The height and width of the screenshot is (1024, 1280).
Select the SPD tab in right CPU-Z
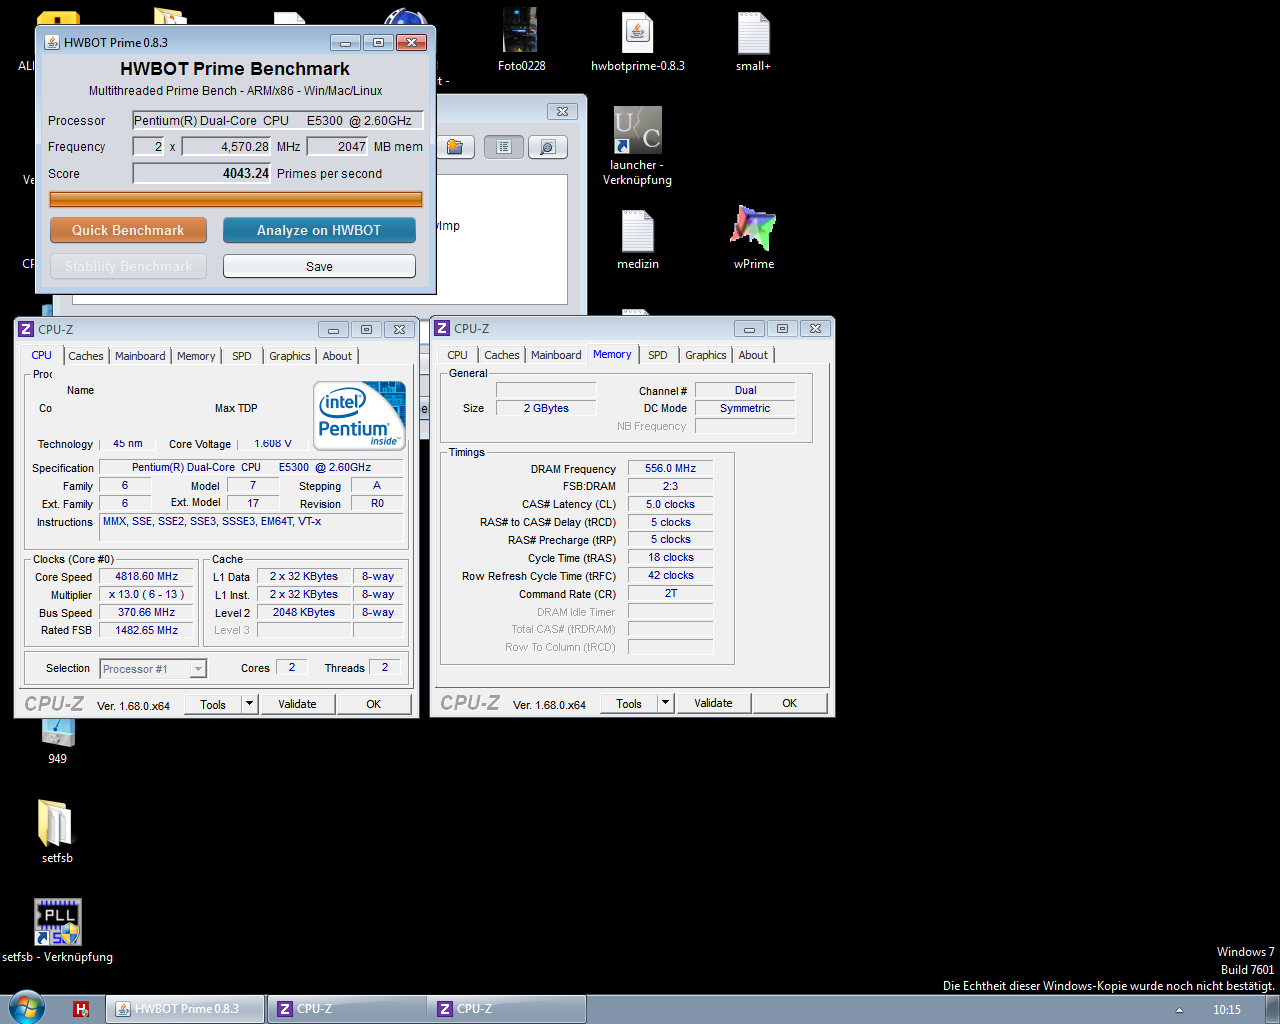point(658,355)
